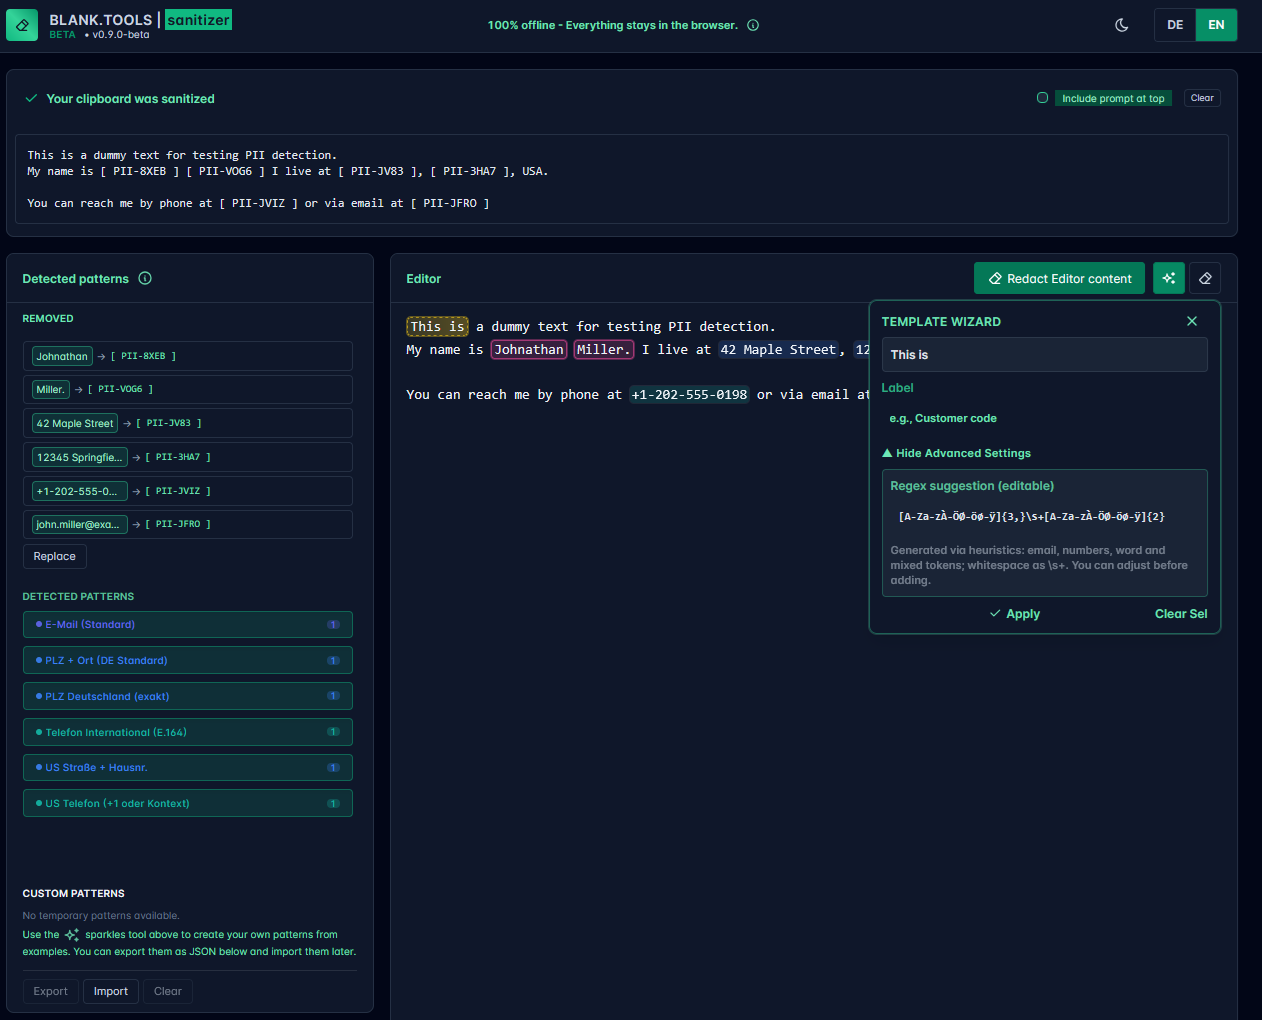Toggle dark mode moon icon
Viewport: 1262px width, 1020px height.
pyautogui.click(x=1122, y=25)
